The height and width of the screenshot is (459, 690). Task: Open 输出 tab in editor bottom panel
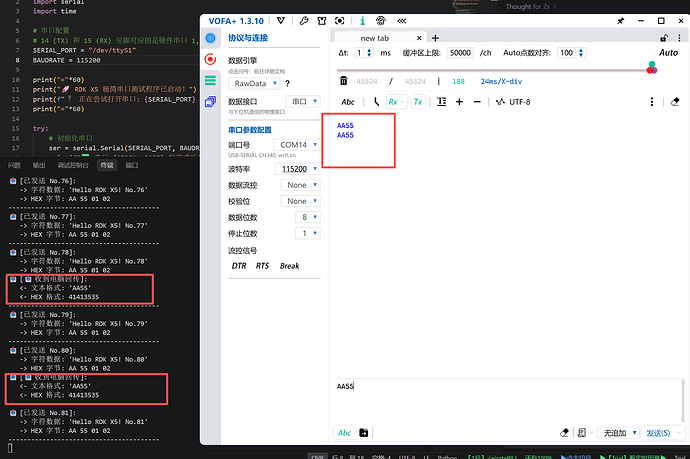pyautogui.click(x=39, y=165)
